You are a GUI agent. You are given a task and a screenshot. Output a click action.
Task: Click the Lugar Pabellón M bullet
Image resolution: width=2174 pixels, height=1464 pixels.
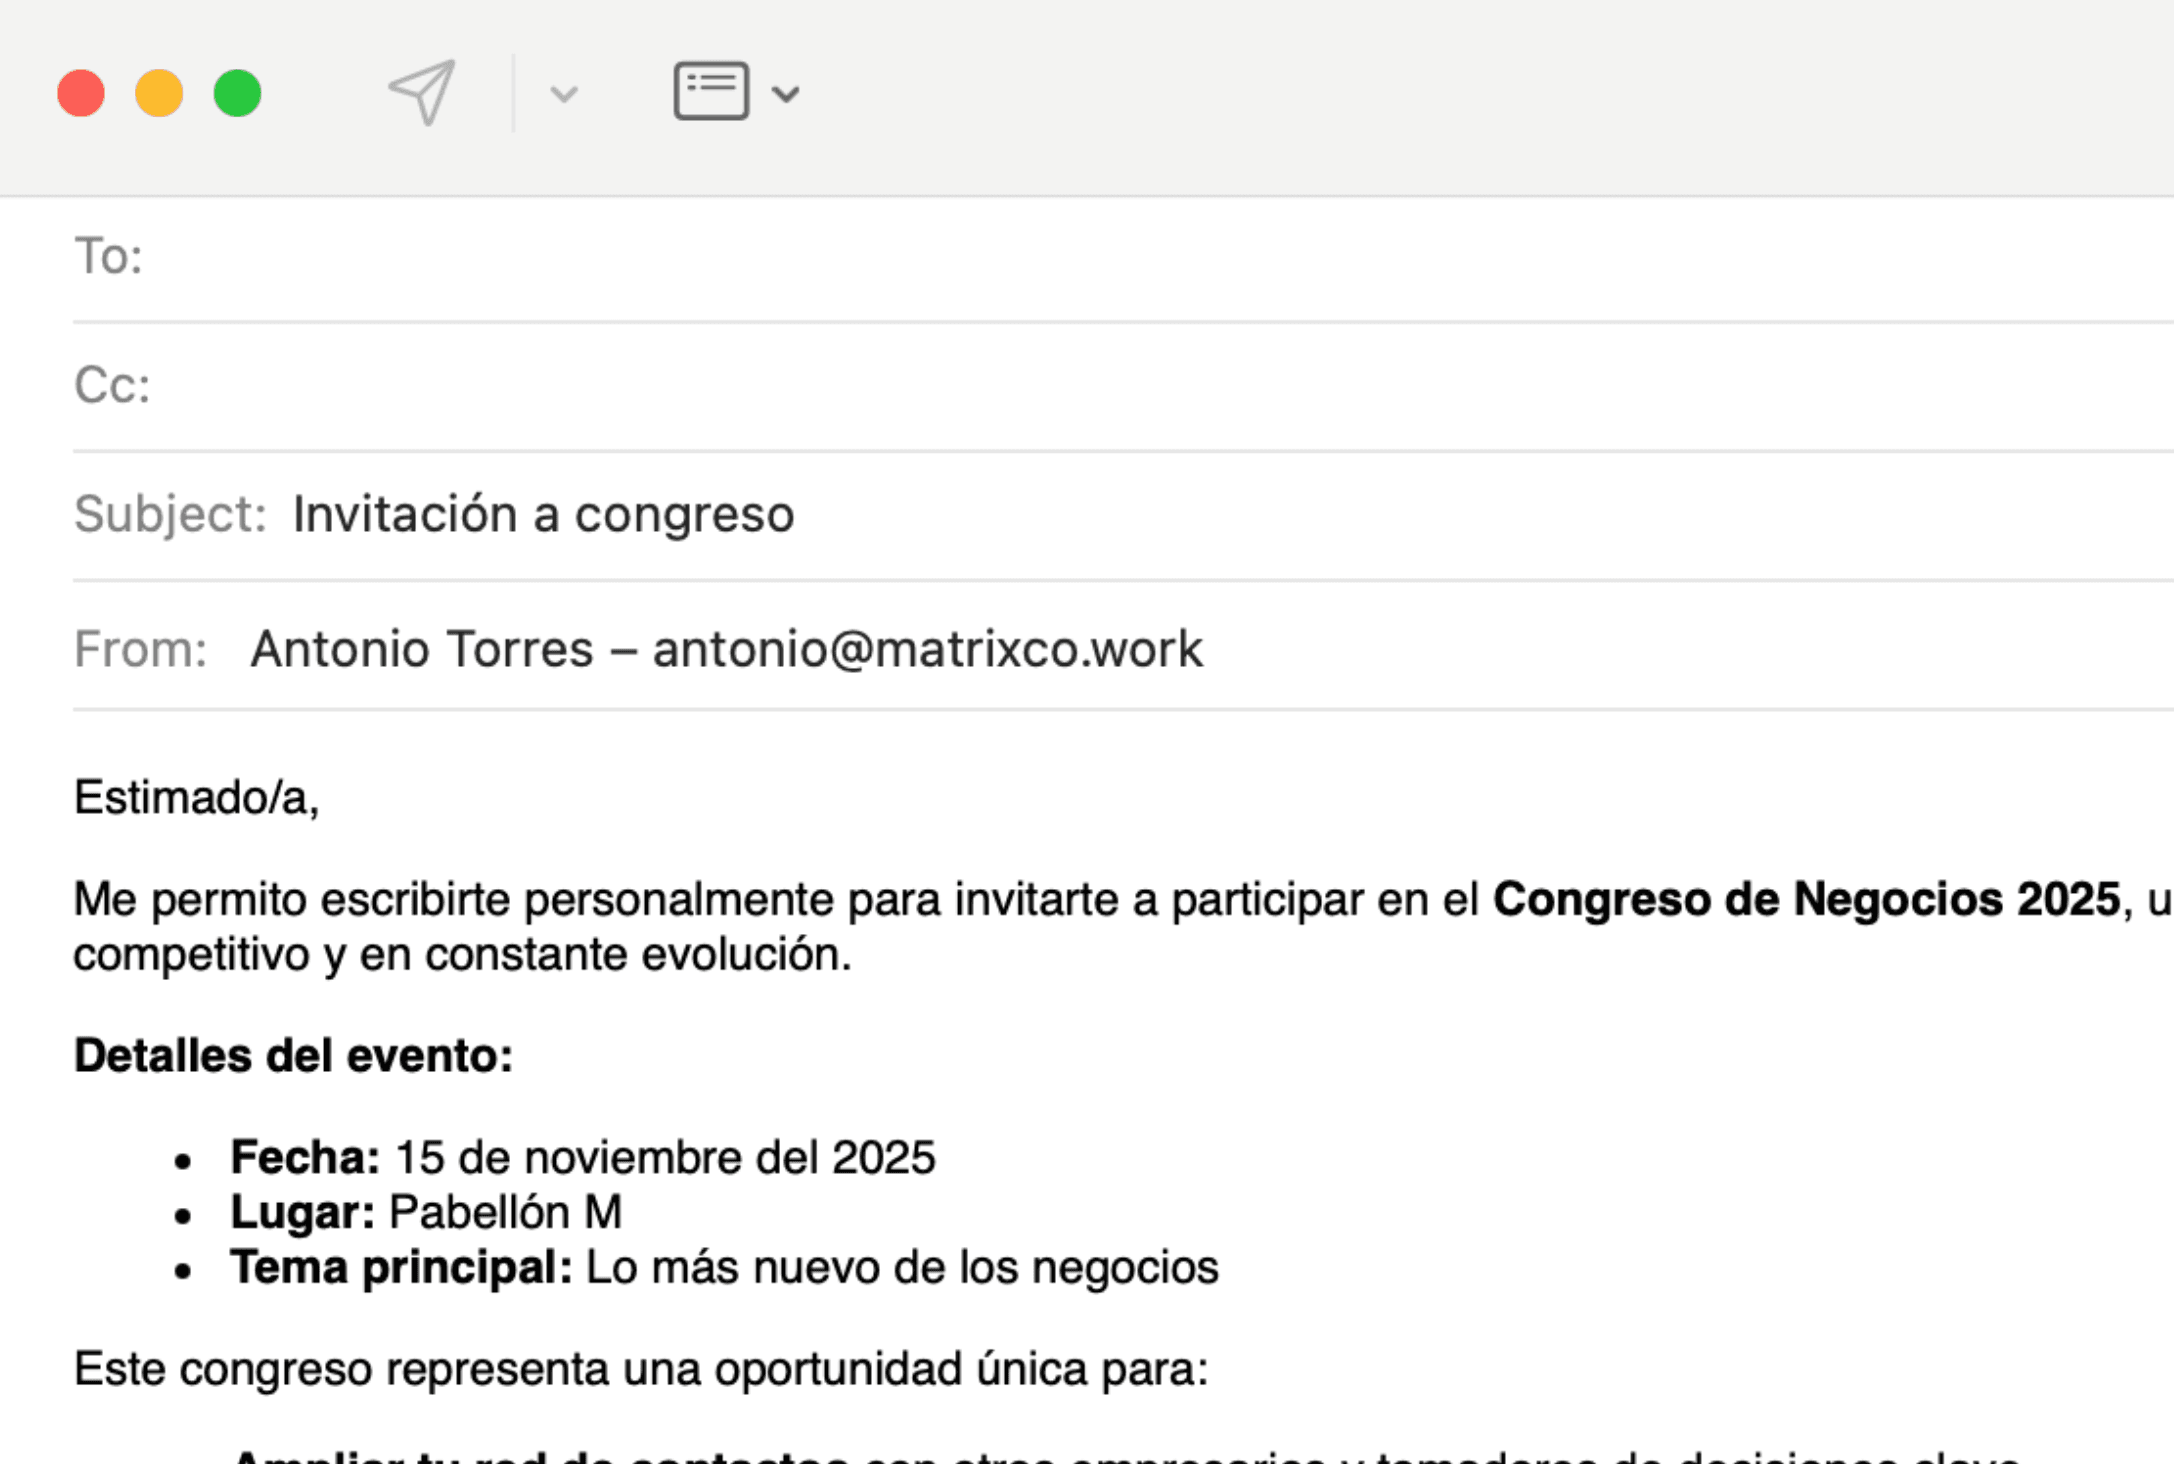(426, 1212)
